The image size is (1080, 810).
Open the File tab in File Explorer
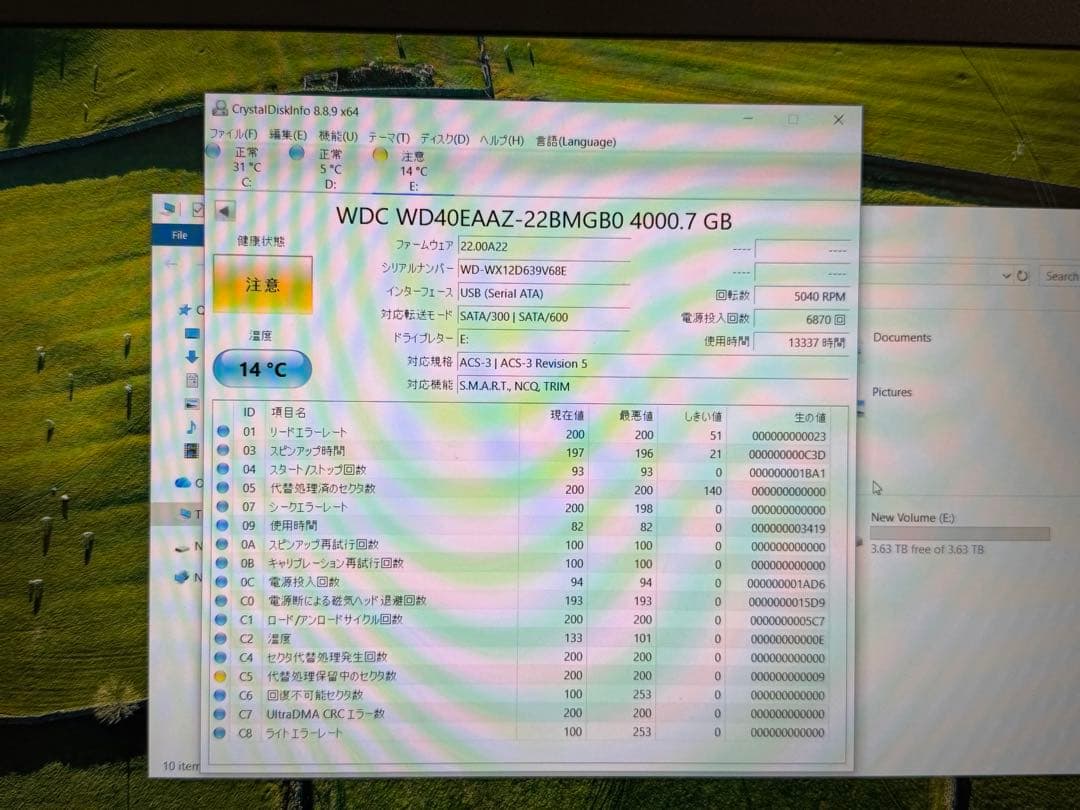tap(179, 235)
